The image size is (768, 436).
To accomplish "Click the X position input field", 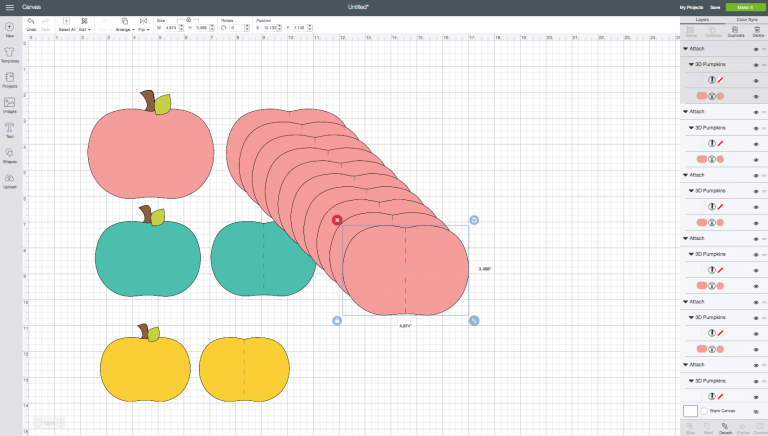I will point(270,28).
